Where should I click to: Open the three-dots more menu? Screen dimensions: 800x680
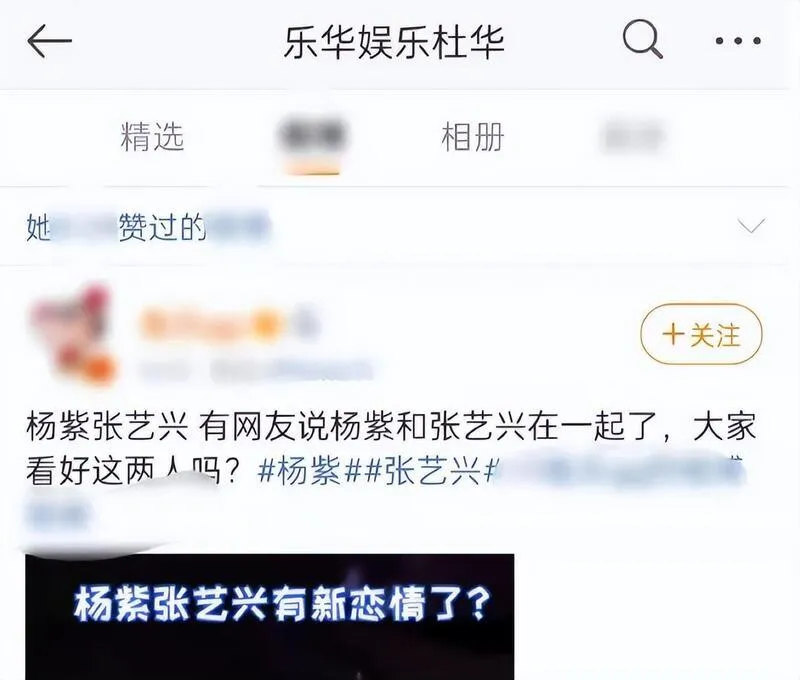click(x=738, y=41)
